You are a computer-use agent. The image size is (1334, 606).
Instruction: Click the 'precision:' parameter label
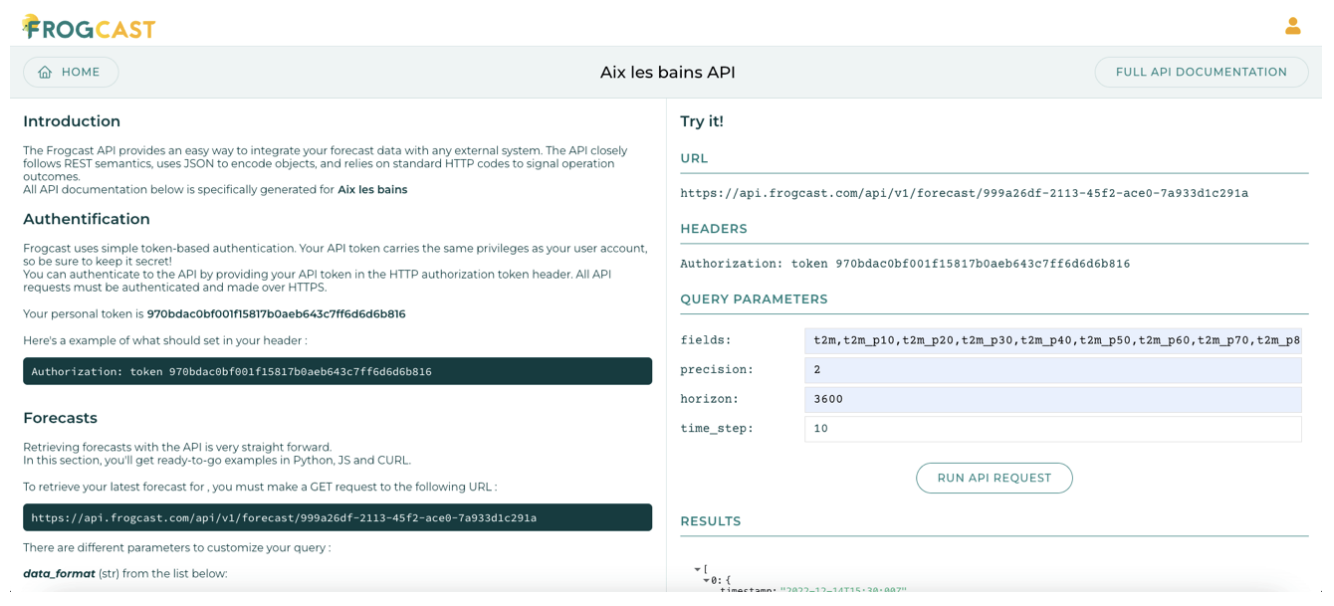(716, 370)
